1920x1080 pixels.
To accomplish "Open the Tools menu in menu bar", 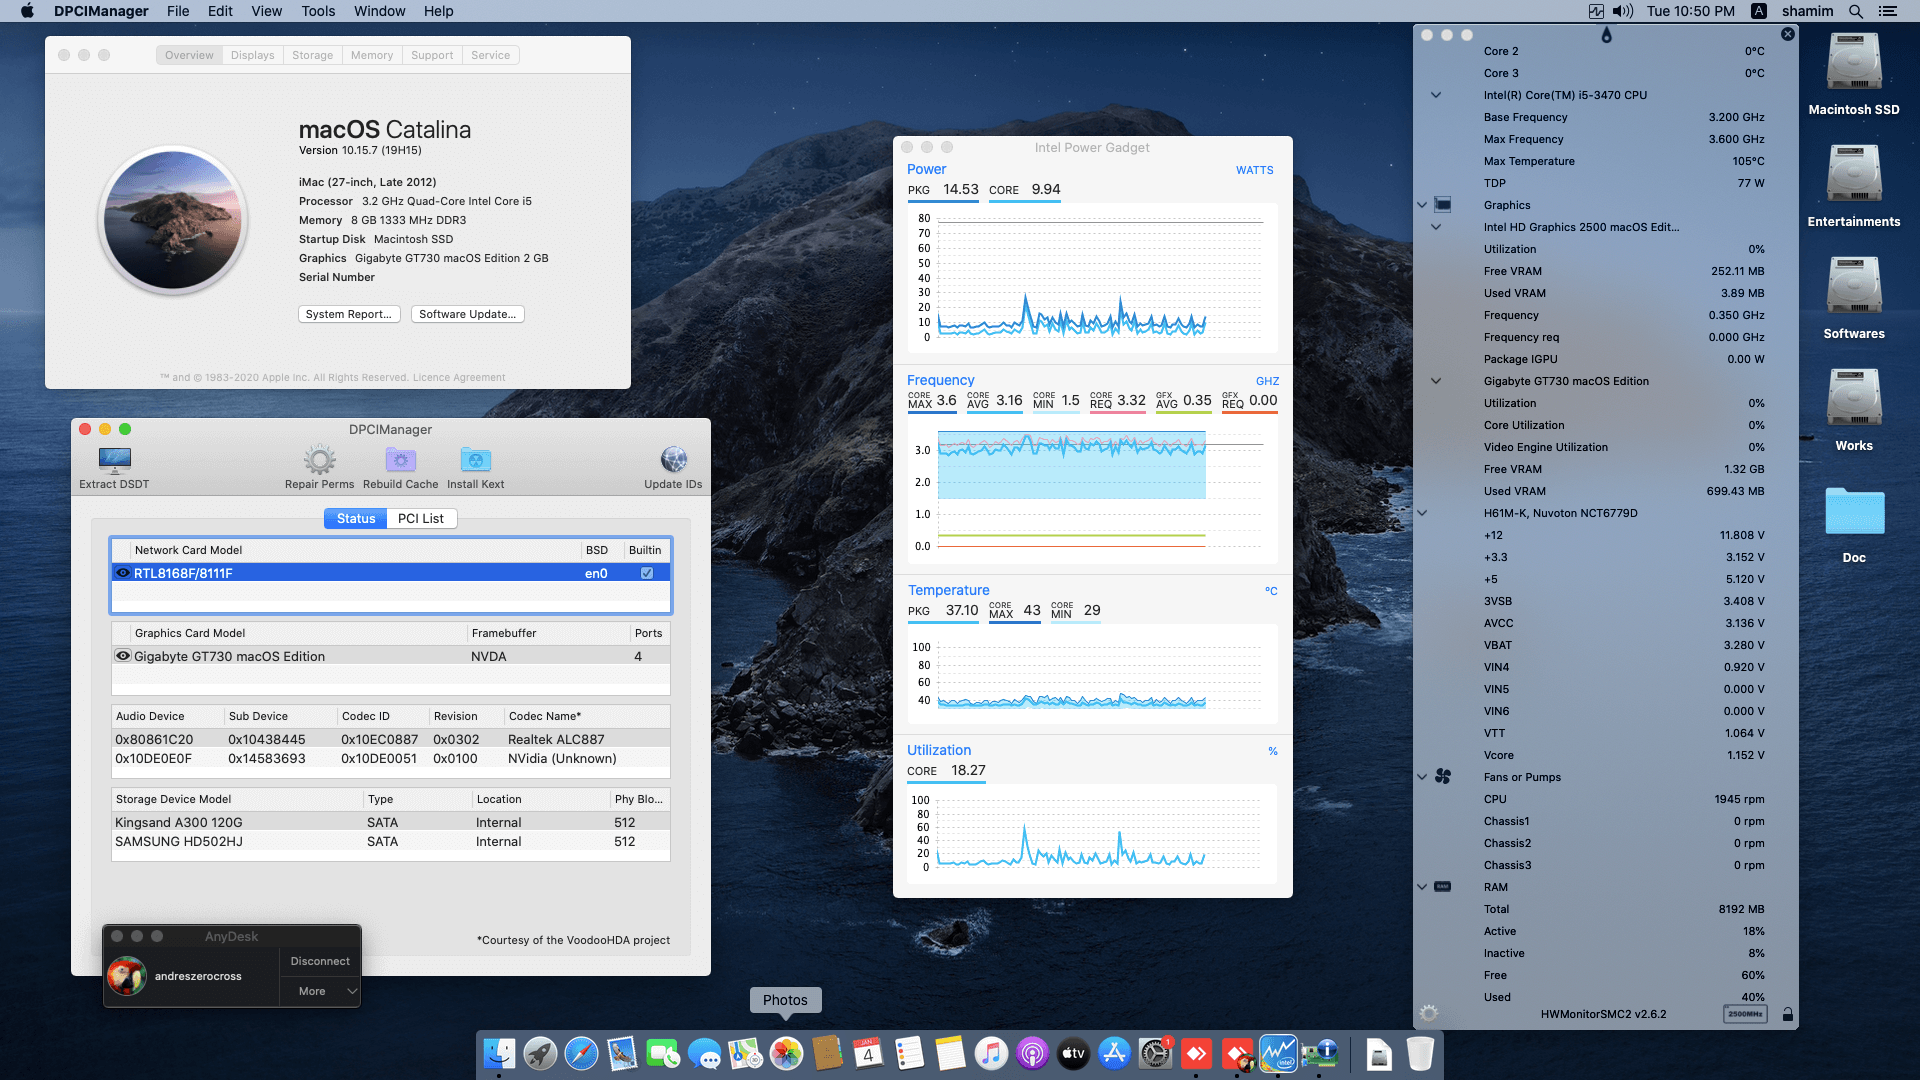I will (318, 11).
